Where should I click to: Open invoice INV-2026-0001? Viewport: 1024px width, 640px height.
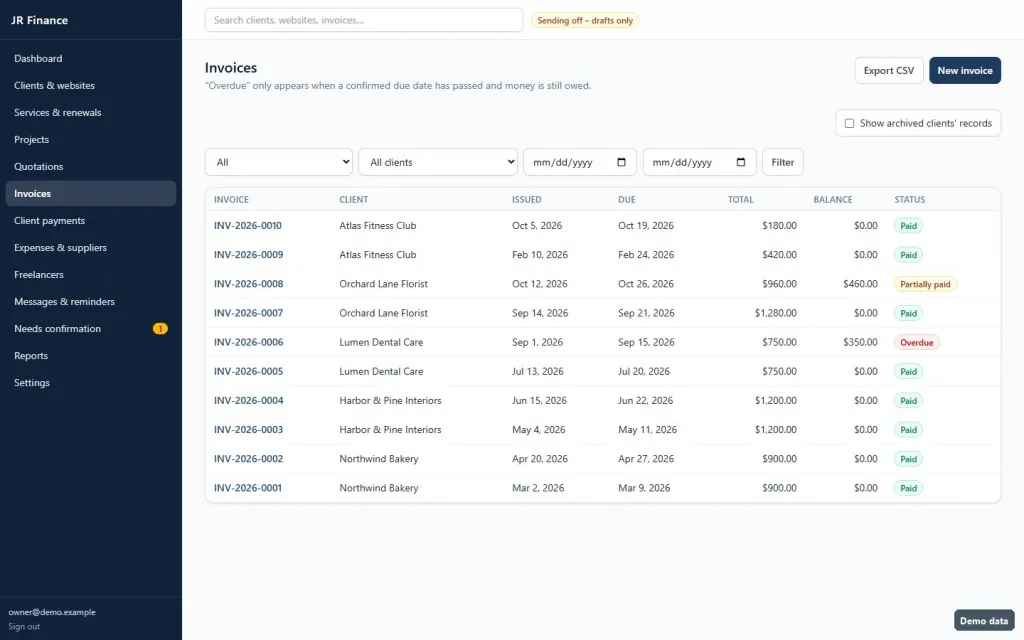(x=248, y=488)
